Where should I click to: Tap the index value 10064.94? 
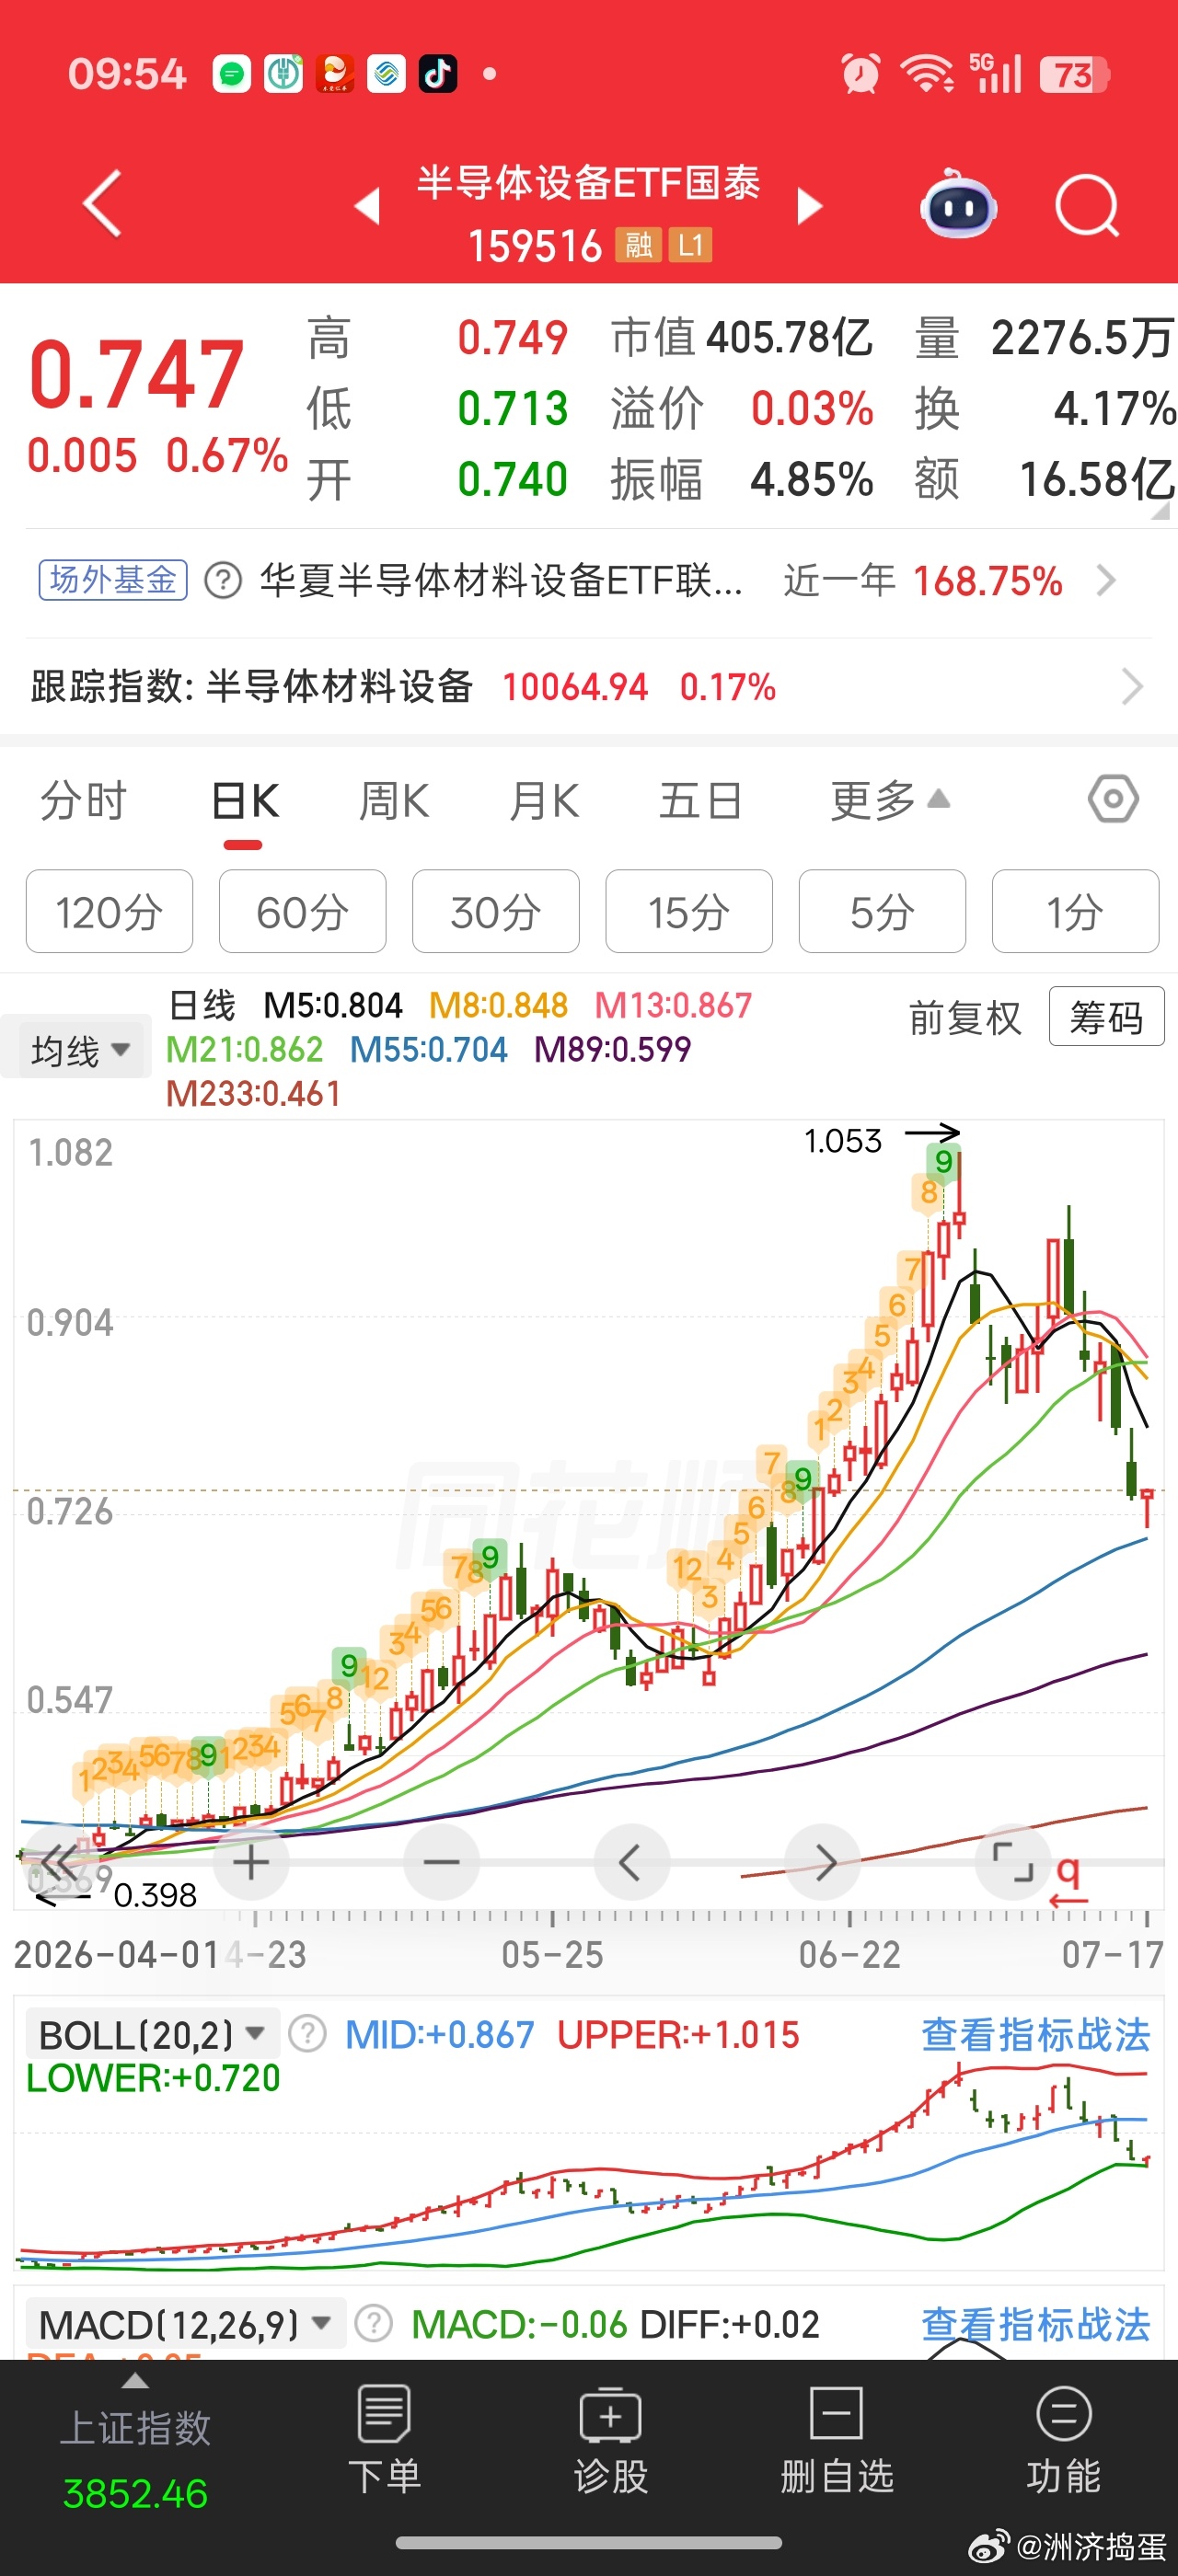point(575,687)
